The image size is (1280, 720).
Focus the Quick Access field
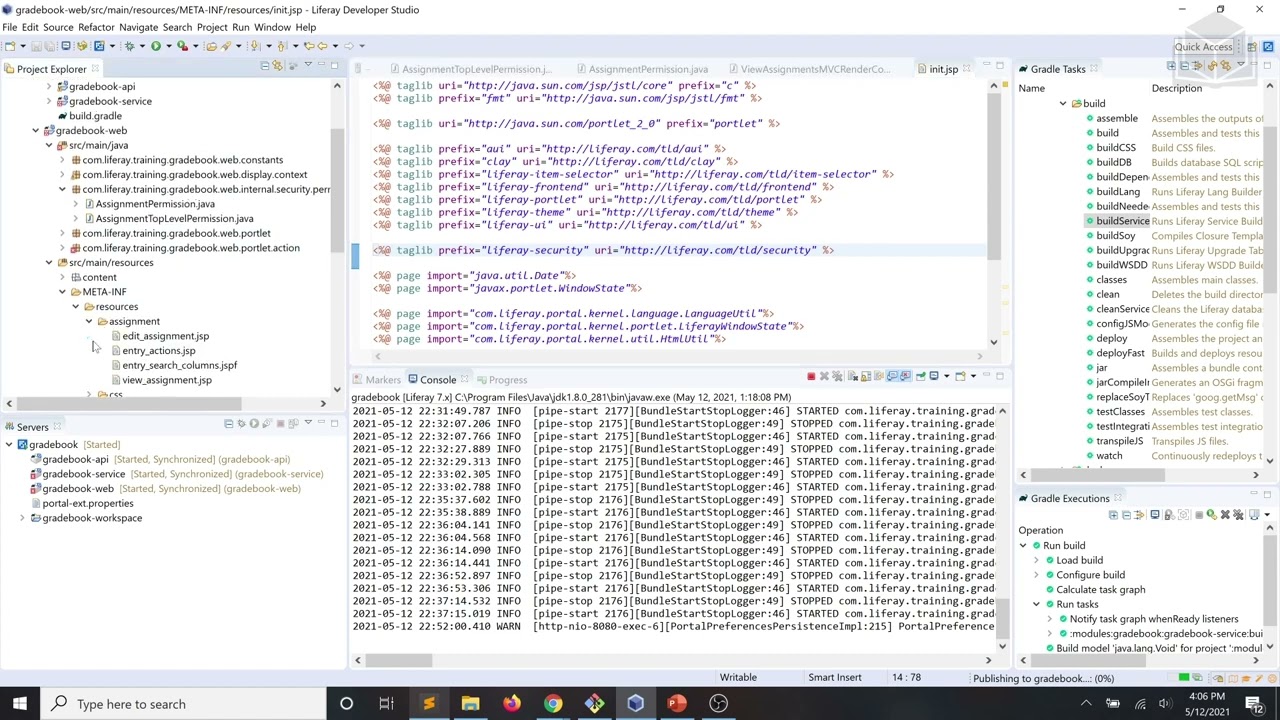pos(1203,47)
